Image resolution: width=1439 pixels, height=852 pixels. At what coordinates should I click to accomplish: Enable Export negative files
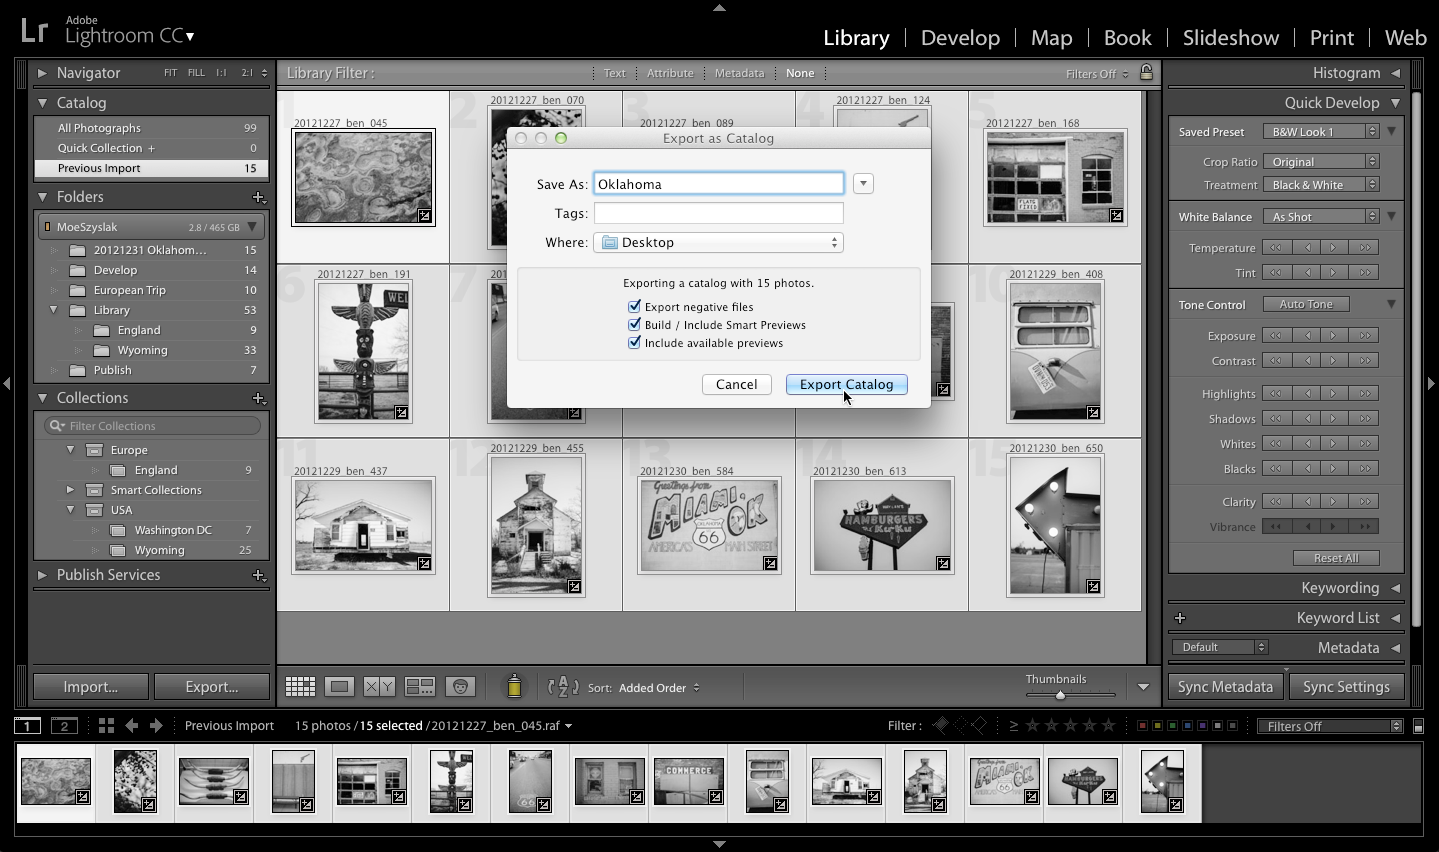pos(635,306)
